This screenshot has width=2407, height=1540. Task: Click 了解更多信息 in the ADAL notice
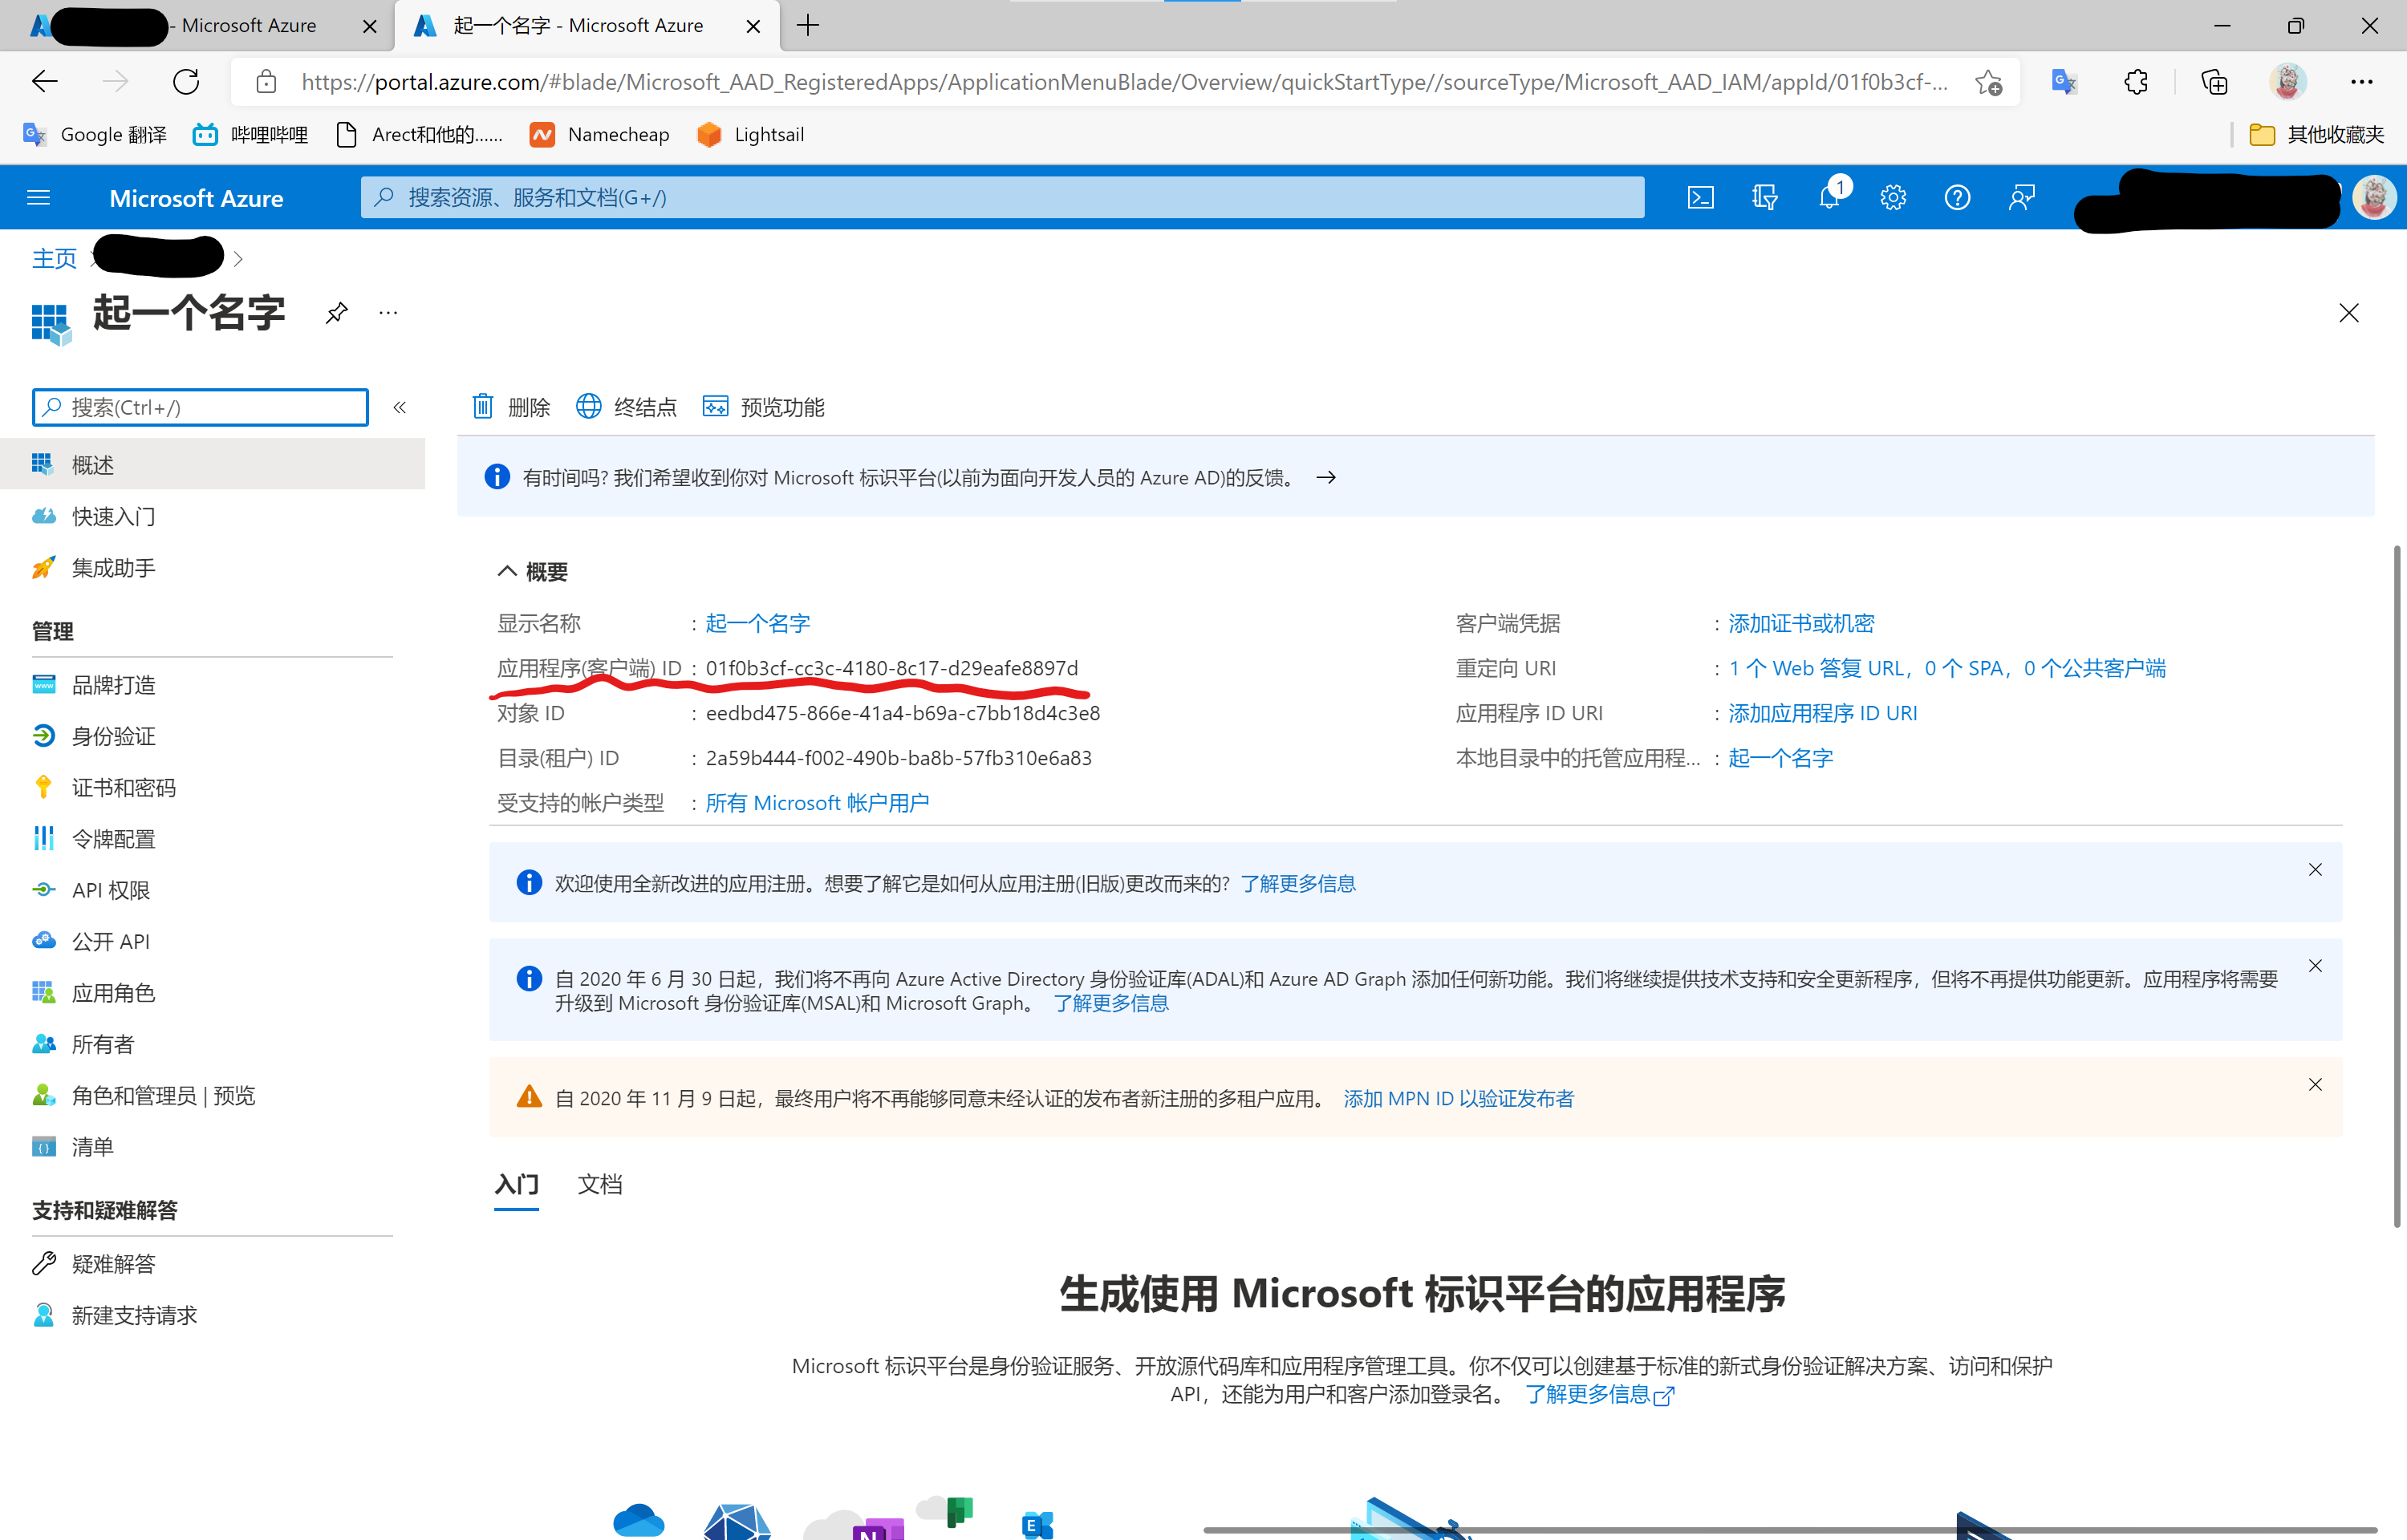pyautogui.click(x=1111, y=1003)
